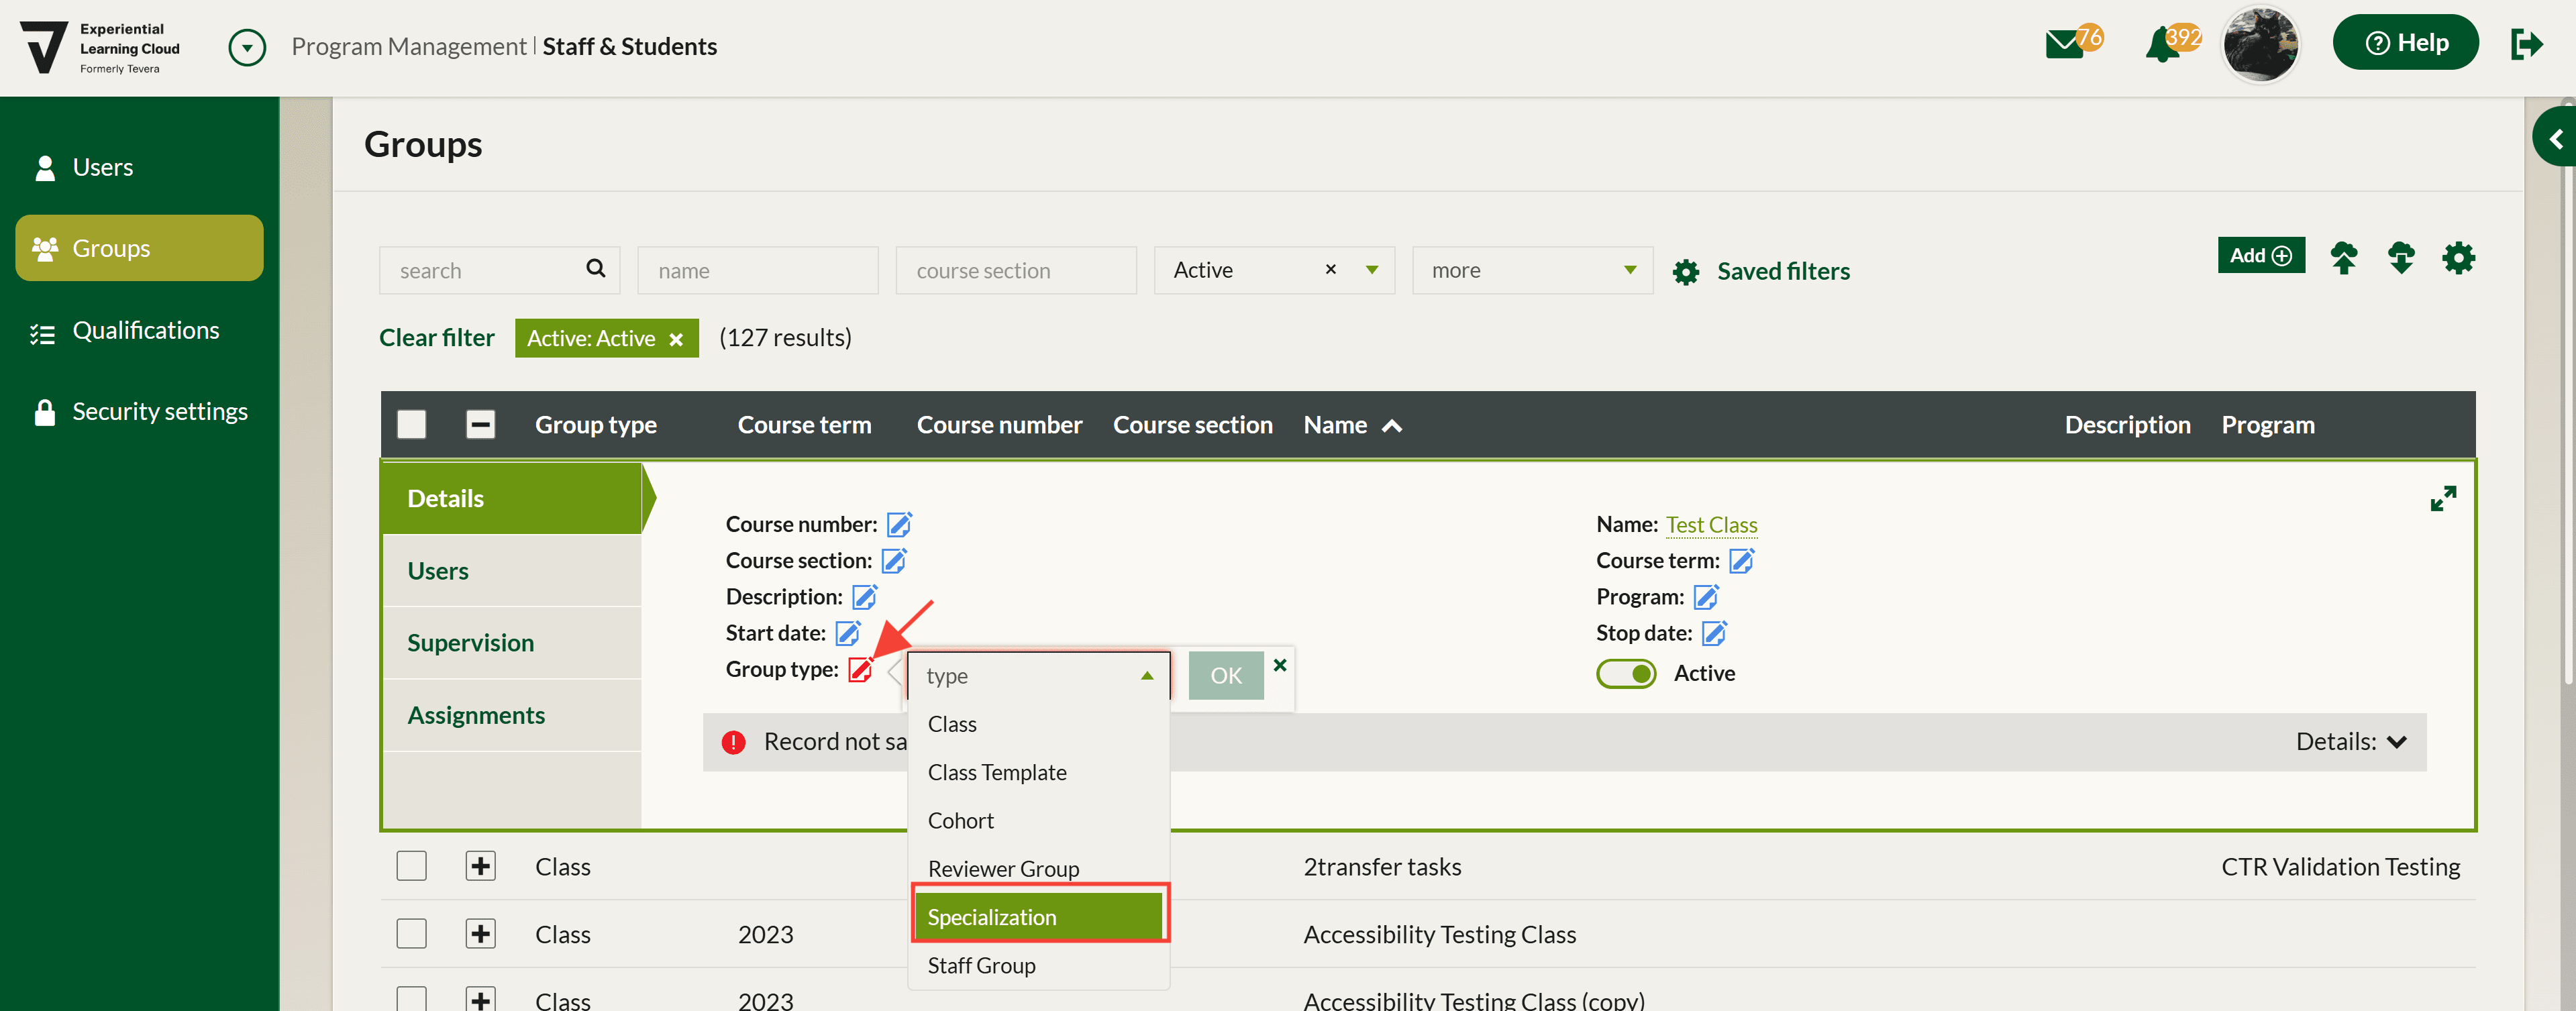Switch to the Supervision tab
2576x1011 pixels.
tap(470, 643)
